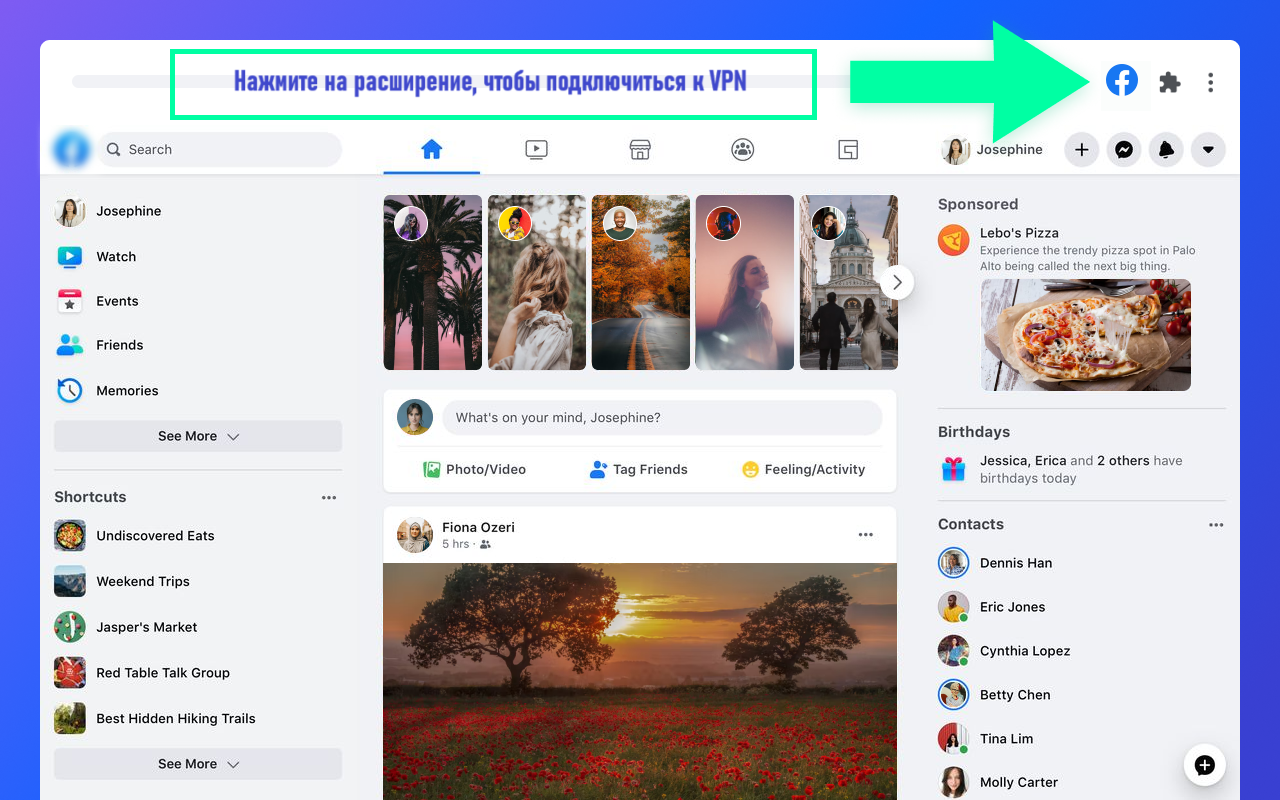The height and width of the screenshot is (800, 1280).
Task: Click the next stories arrow
Action: pos(896,282)
